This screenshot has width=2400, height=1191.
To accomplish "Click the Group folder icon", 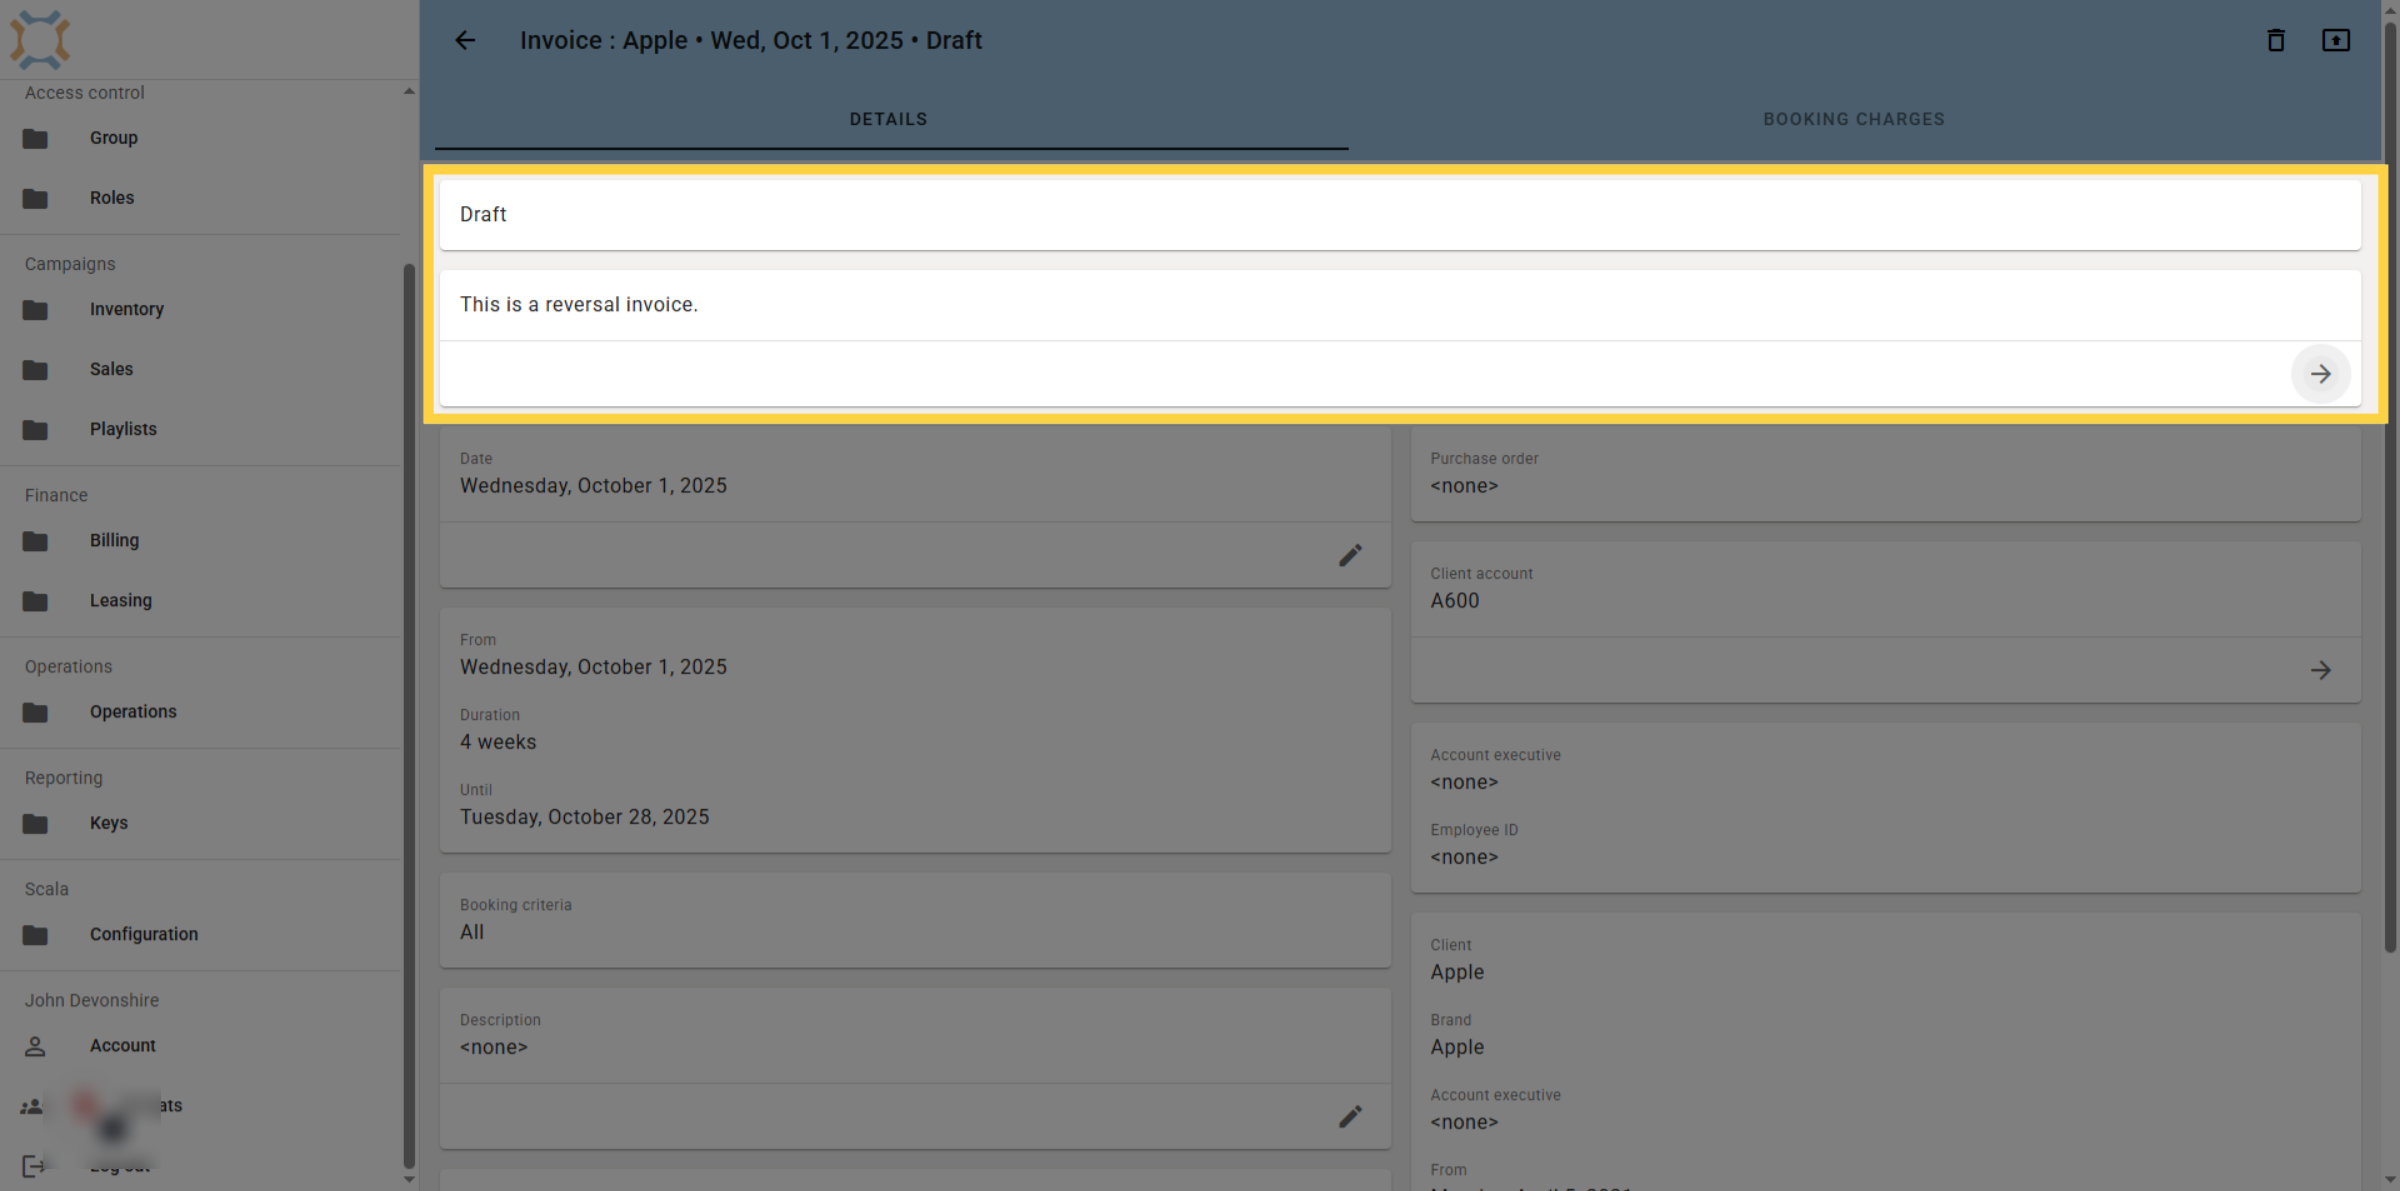I will (x=35, y=138).
